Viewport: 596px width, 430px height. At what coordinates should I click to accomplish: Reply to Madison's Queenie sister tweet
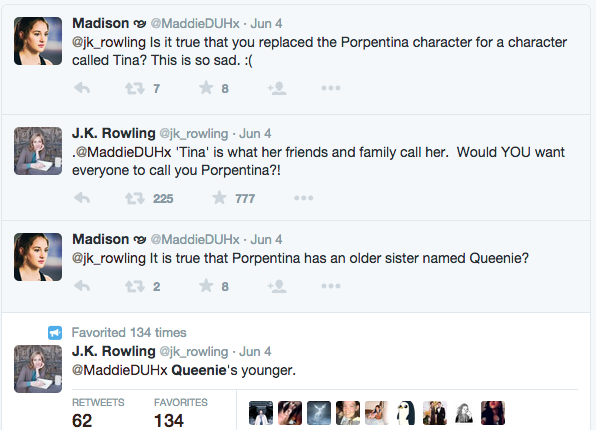coord(82,286)
